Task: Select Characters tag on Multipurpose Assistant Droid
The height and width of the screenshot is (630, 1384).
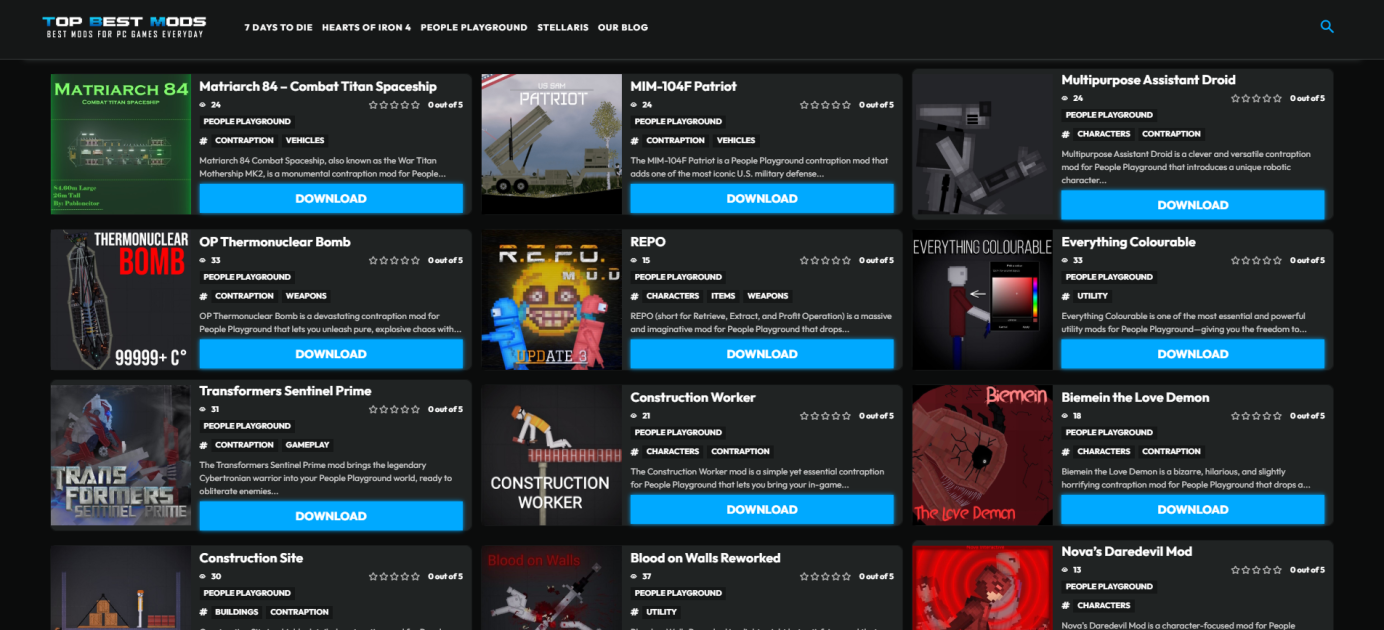Action: (x=1104, y=134)
